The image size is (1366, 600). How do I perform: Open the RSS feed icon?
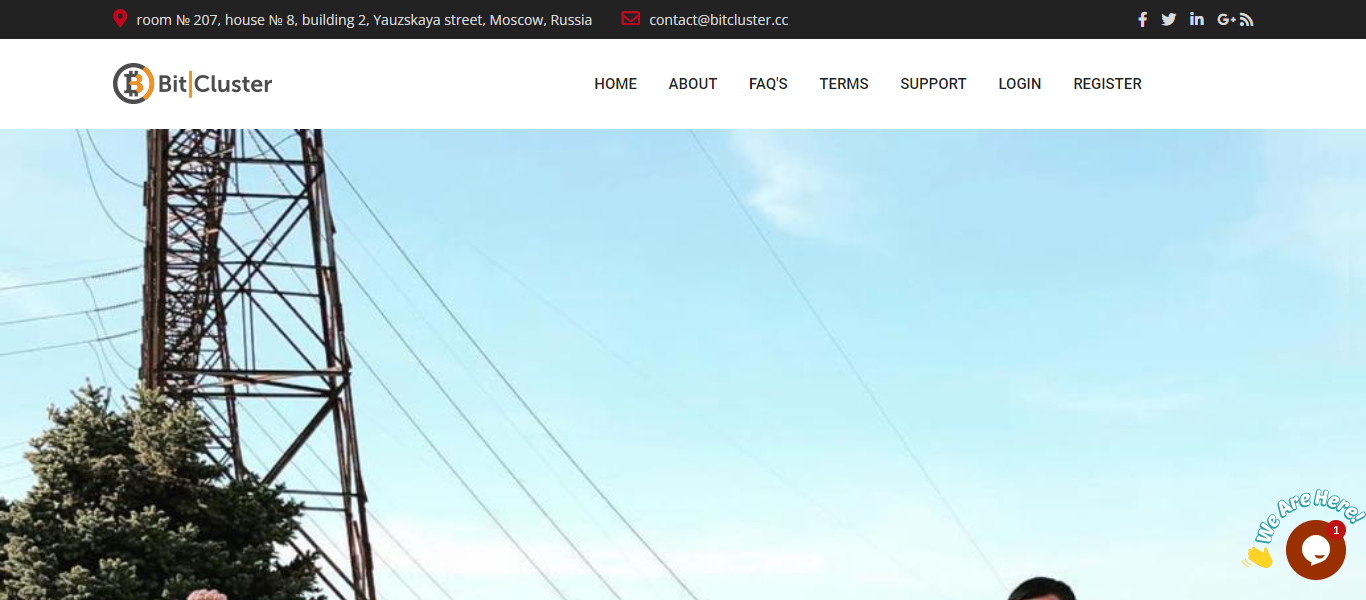tap(1247, 19)
